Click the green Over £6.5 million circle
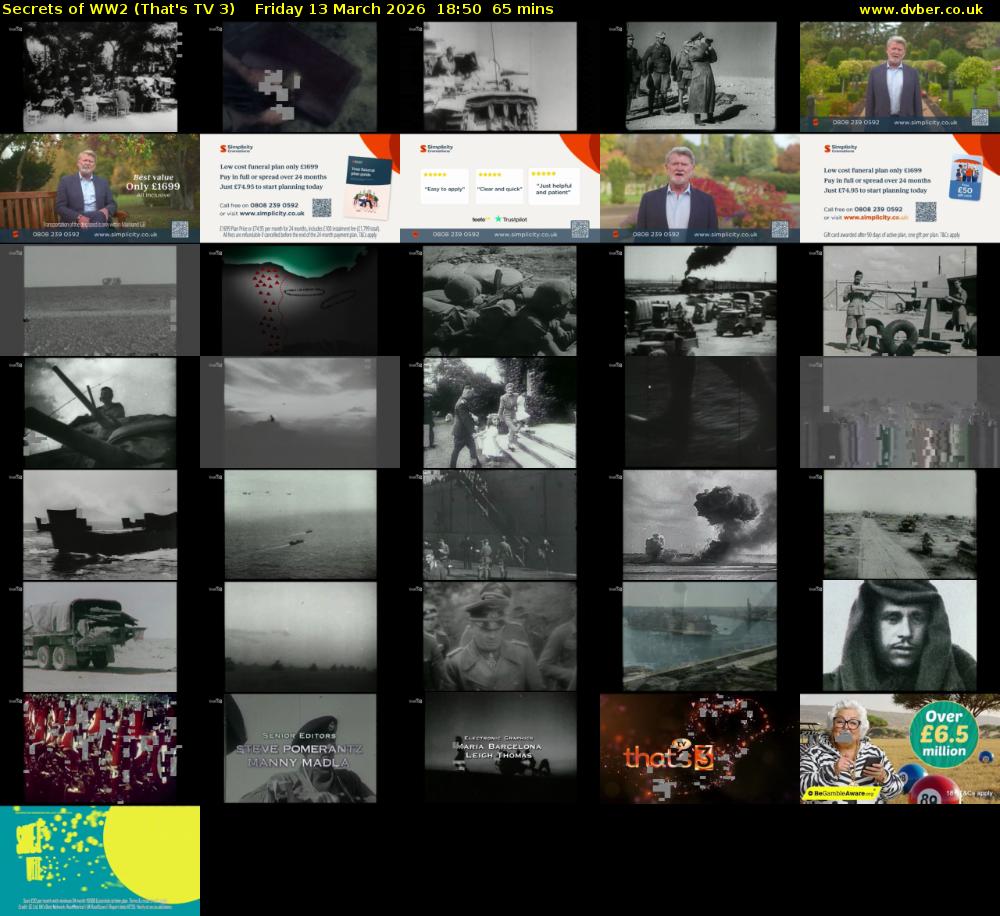This screenshot has height=916, width=1000. pos(943,732)
